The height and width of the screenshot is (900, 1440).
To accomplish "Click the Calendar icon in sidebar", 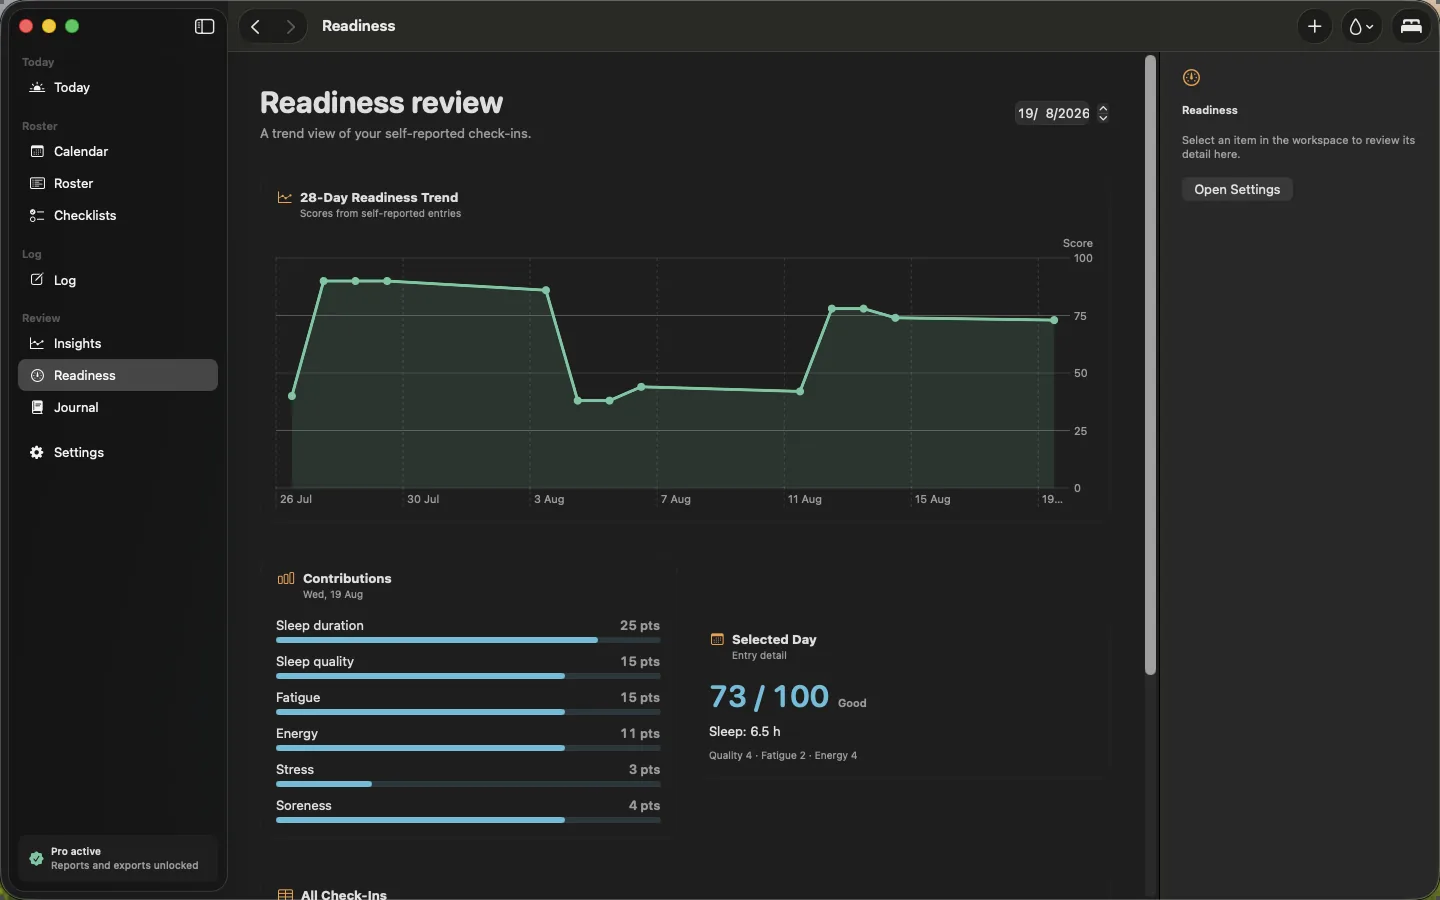I will pyautogui.click(x=37, y=152).
